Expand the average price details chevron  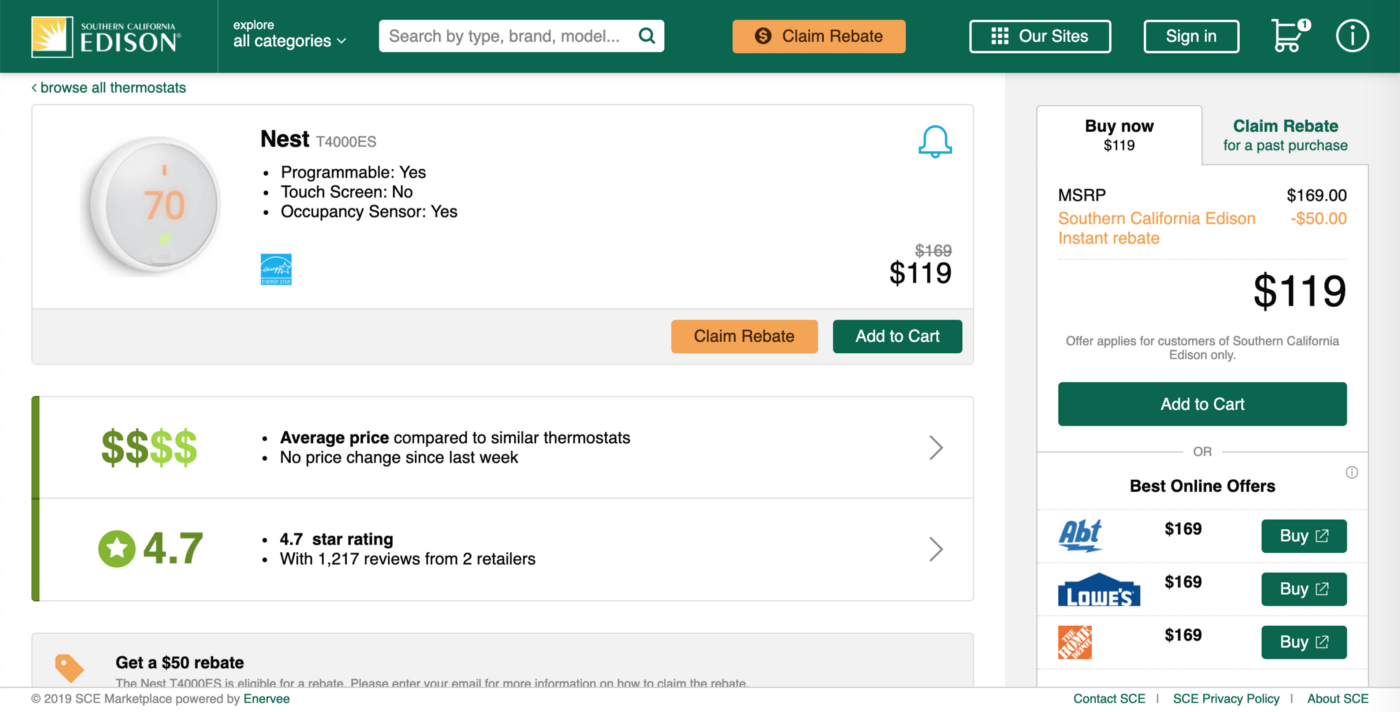click(936, 447)
